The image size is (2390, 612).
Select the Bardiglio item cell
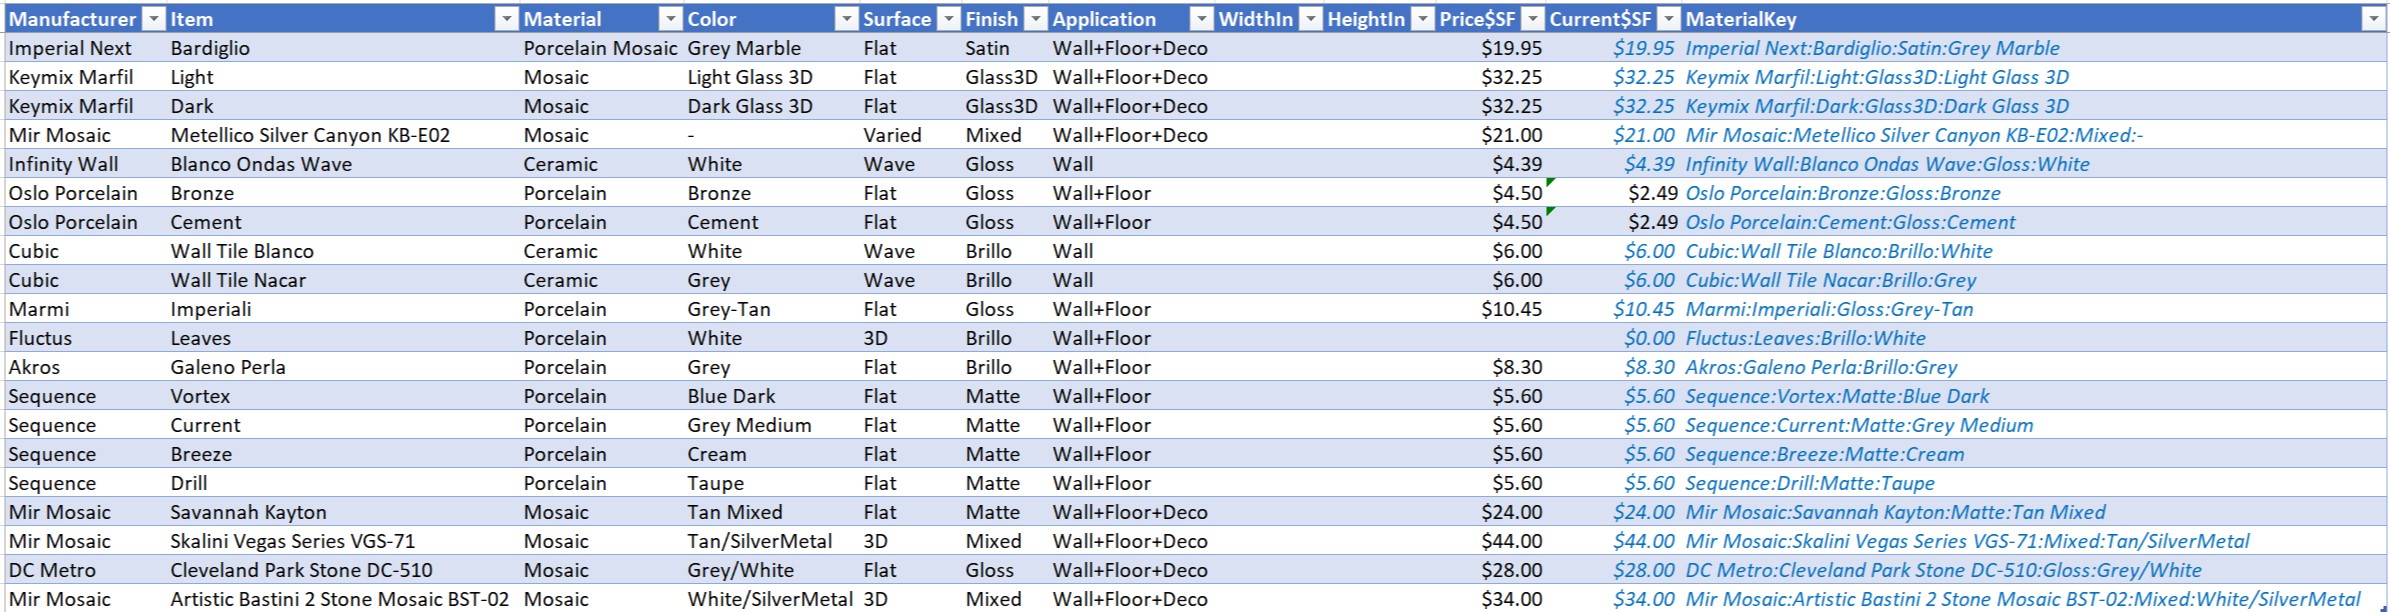343,48
